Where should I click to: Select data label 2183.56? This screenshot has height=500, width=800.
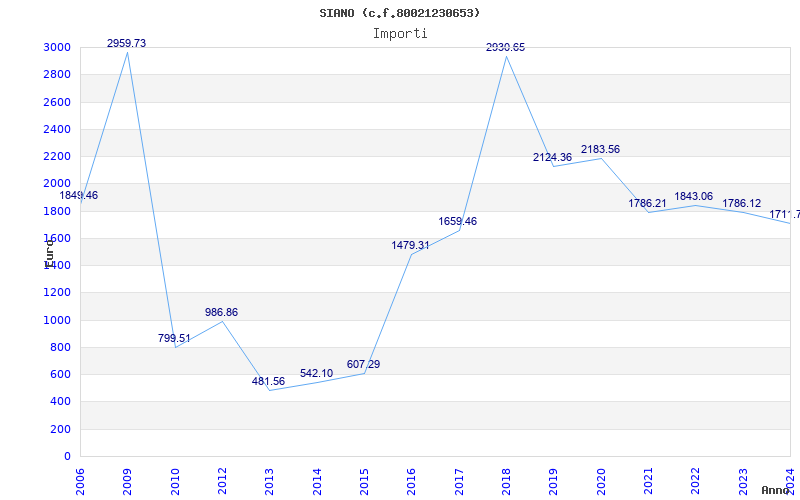[x=601, y=149]
